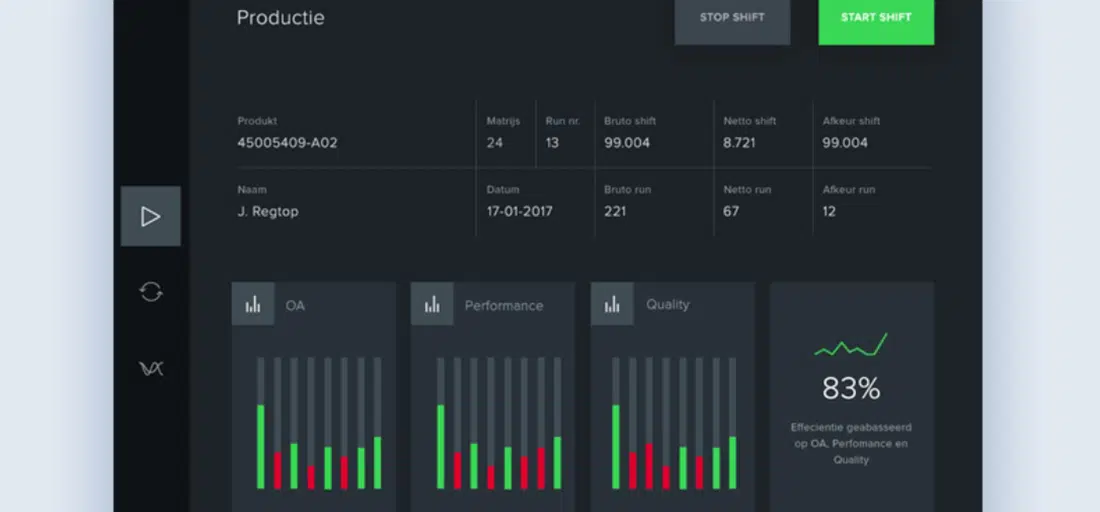Select the OA panel header label
Viewport: 1100px width, 512px height.
[295, 305]
